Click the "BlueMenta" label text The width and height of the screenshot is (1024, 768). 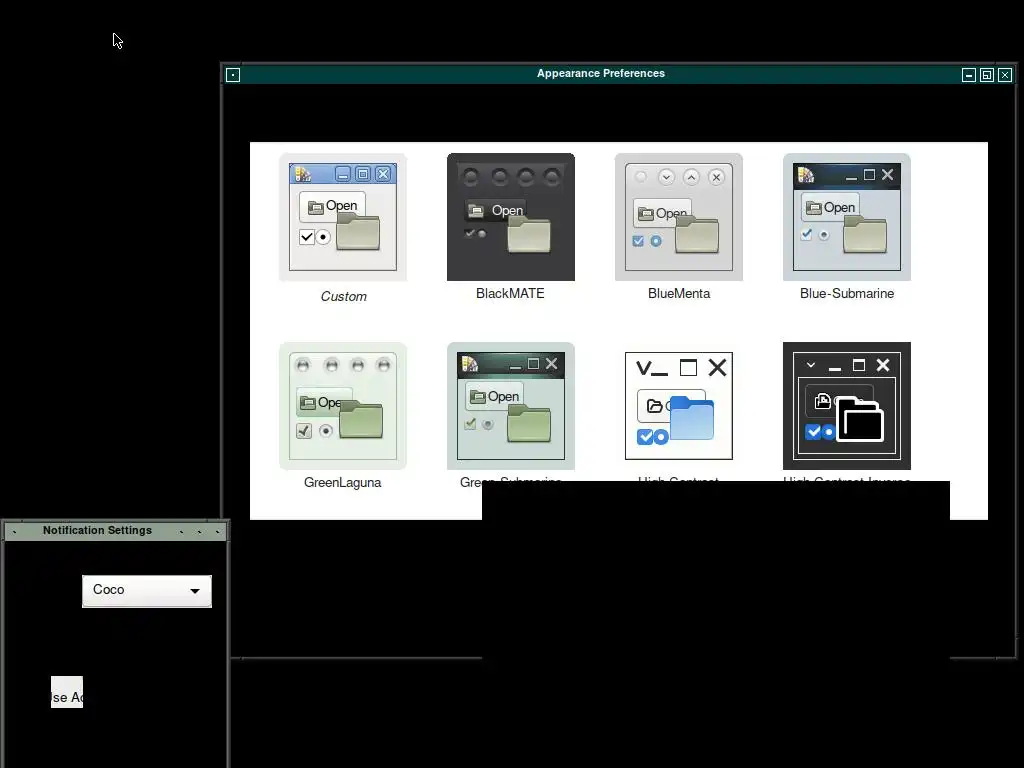point(679,293)
